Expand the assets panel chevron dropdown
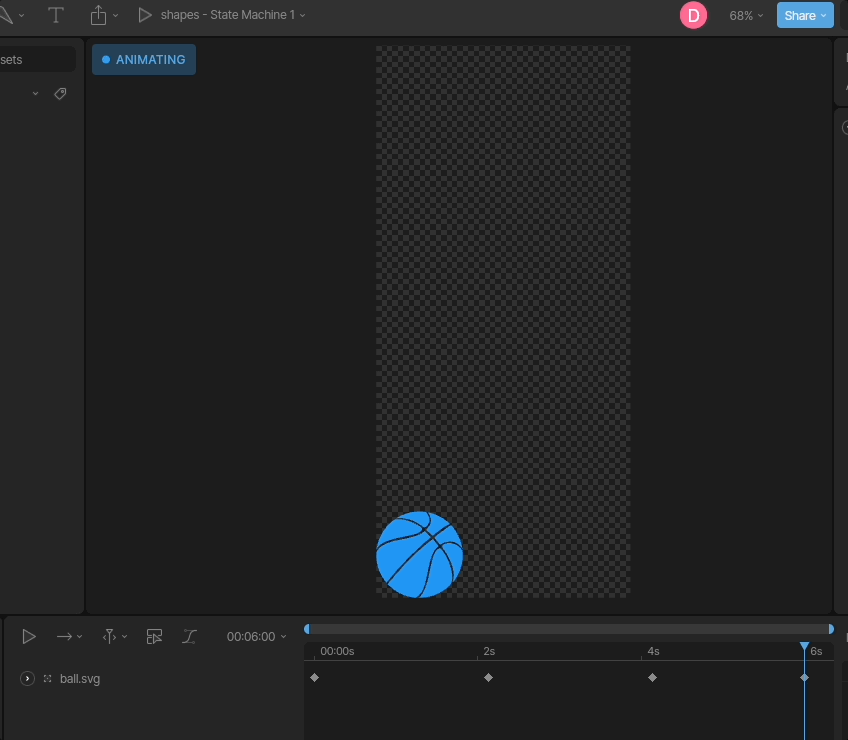The height and width of the screenshot is (740, 848). (x=35, y=94)
